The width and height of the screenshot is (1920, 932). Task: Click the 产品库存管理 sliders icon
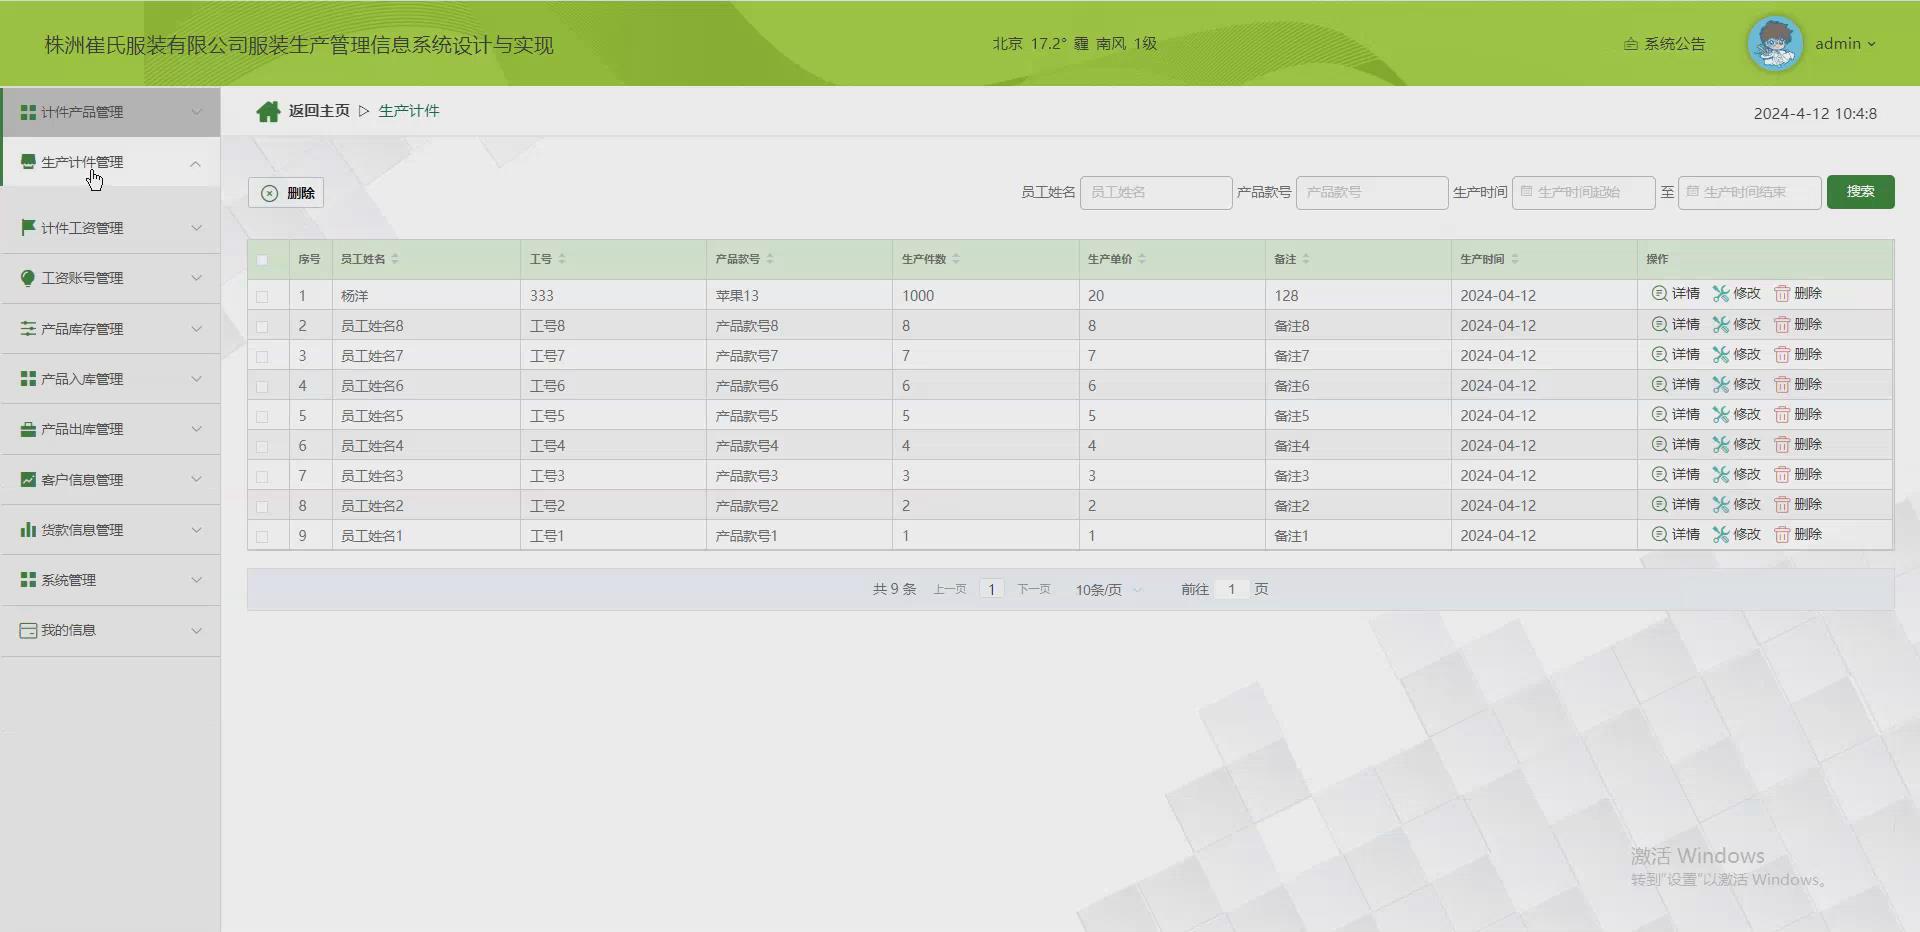[28, 328]
